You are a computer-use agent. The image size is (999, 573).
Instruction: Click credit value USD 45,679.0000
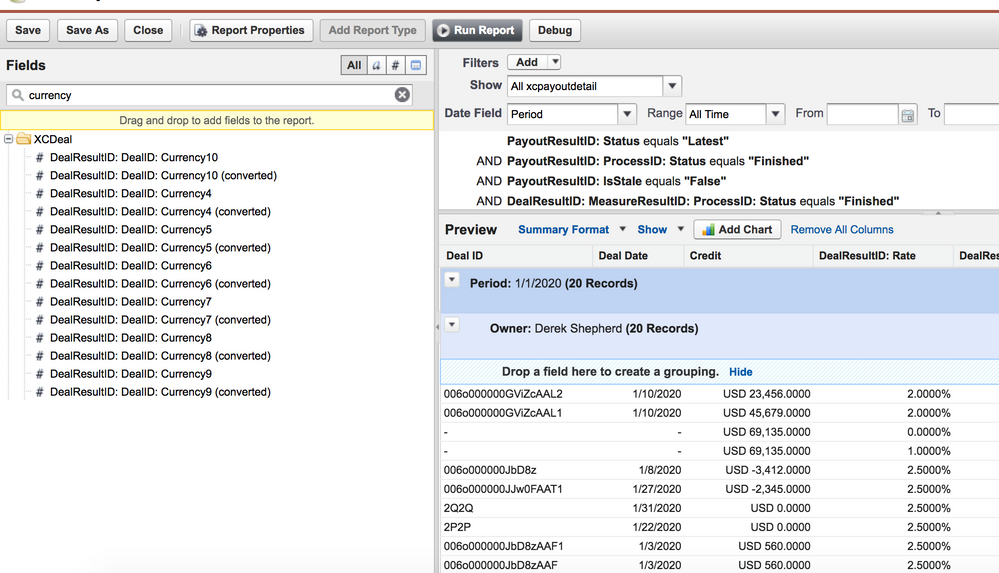[766, 413]
